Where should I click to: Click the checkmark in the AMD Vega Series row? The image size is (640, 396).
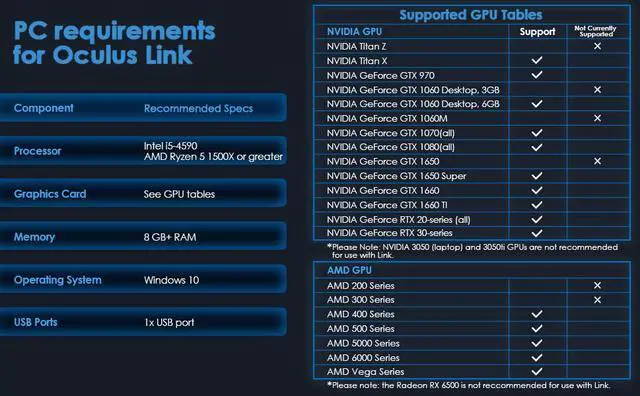click(537, 372)
